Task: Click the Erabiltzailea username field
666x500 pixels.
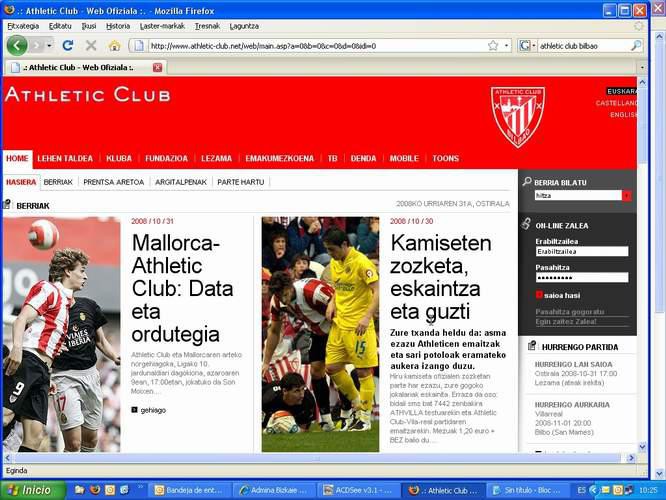Action: [x=581, y=251]
